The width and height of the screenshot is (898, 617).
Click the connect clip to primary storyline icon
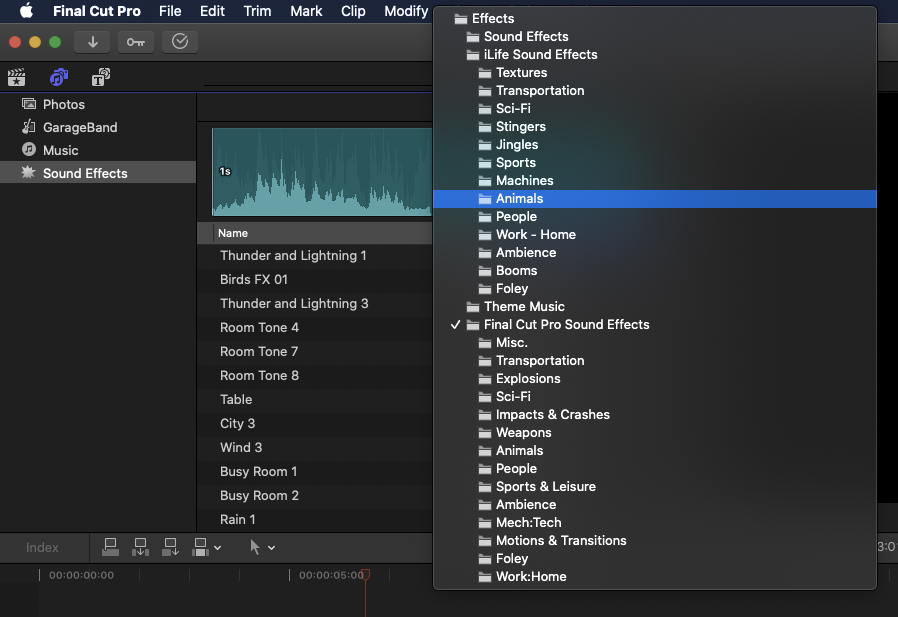coord(110,547)
